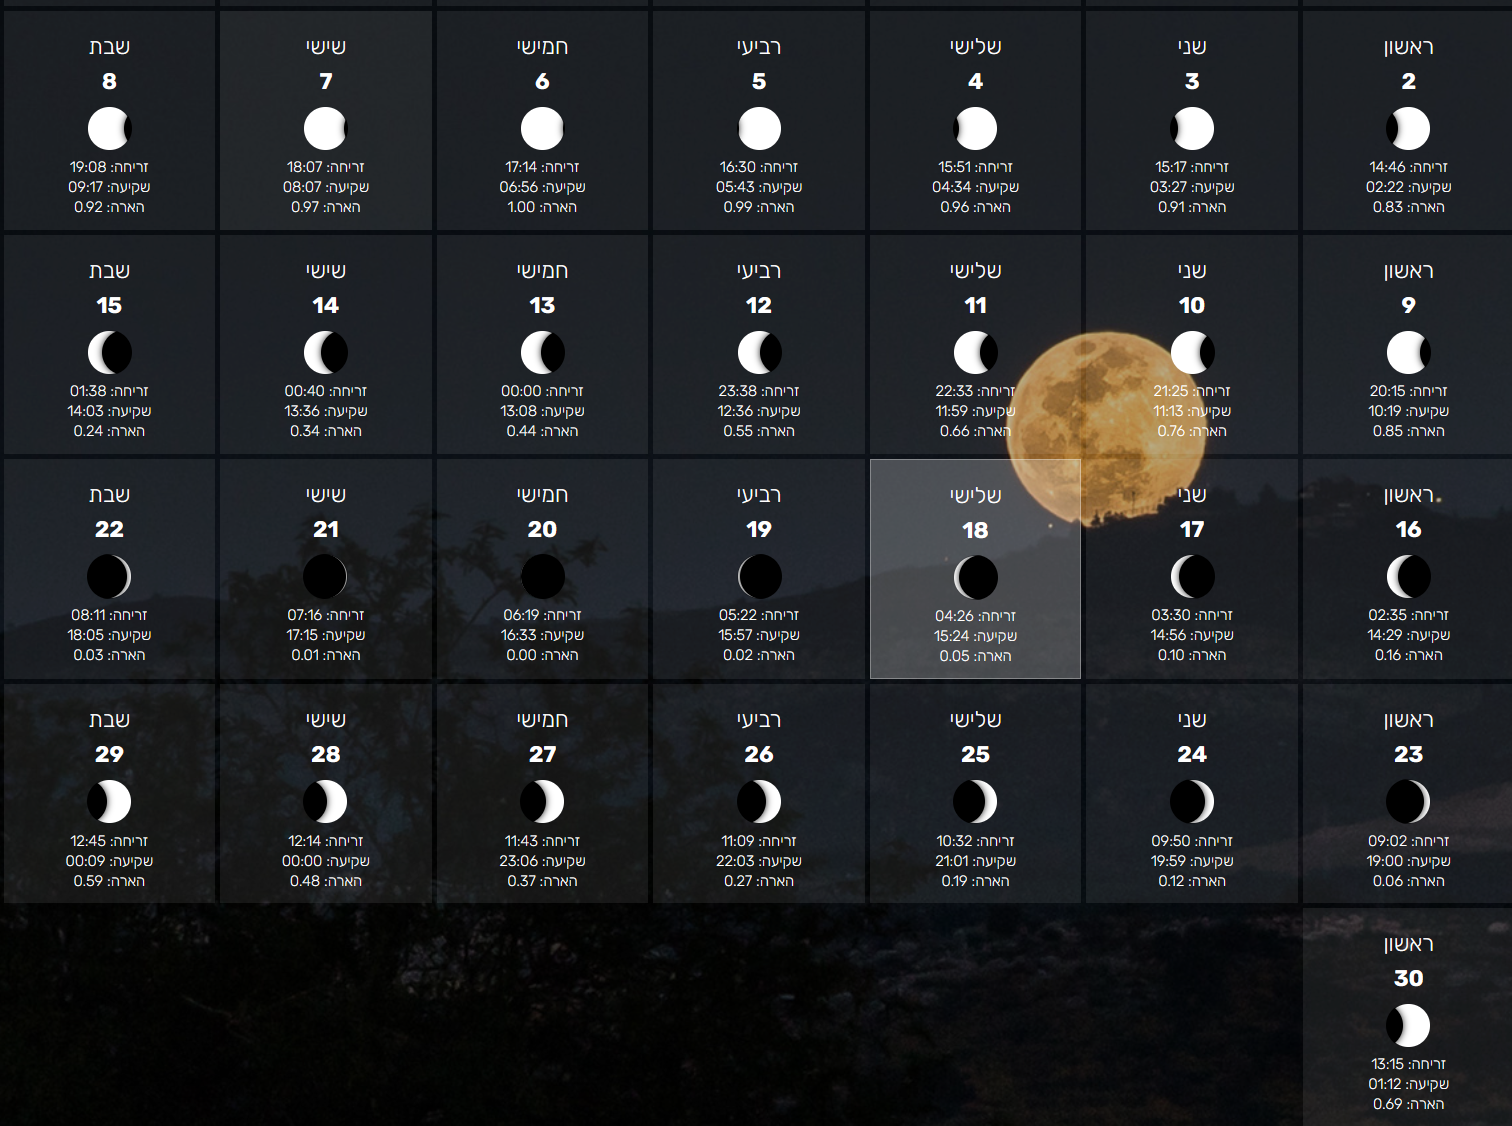Click day 4's moon phase icon
This screenshot has width=1512, height=1126.
point(975,129)
